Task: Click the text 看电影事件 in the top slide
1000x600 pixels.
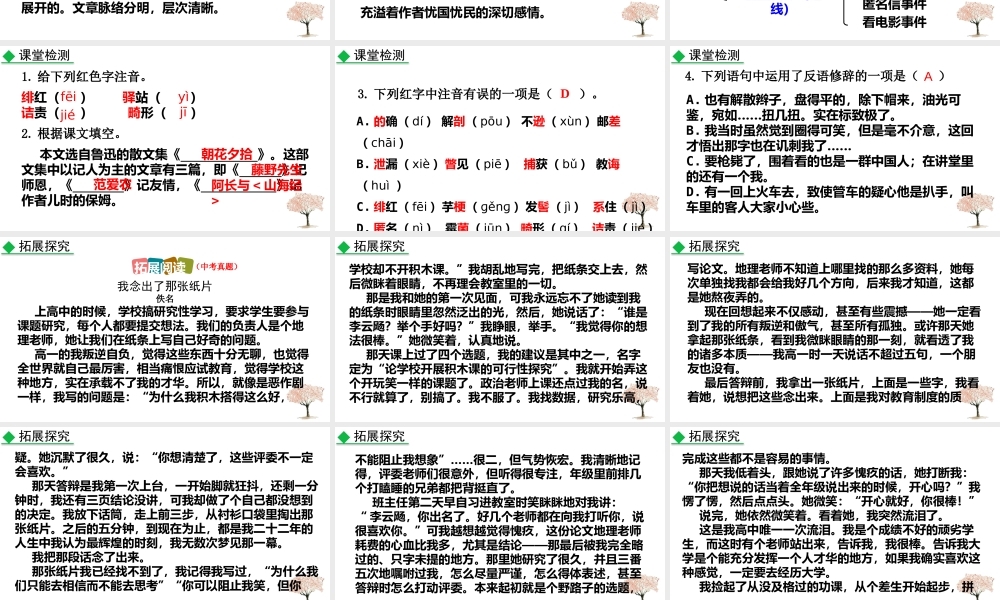Action: pos(894,22)
